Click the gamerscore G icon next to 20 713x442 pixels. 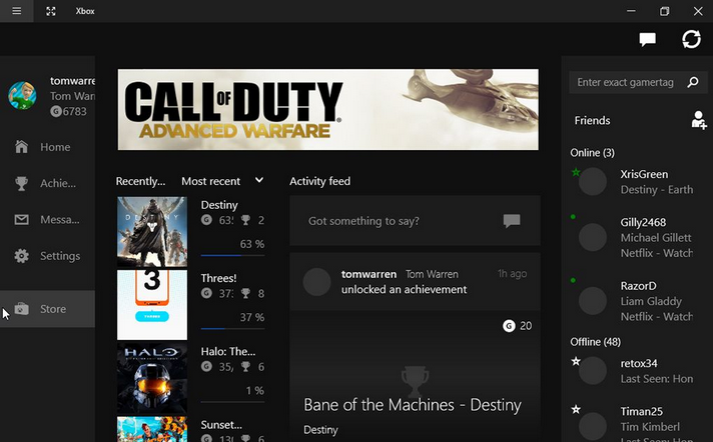pyautogui.click(x=509, y=326)
